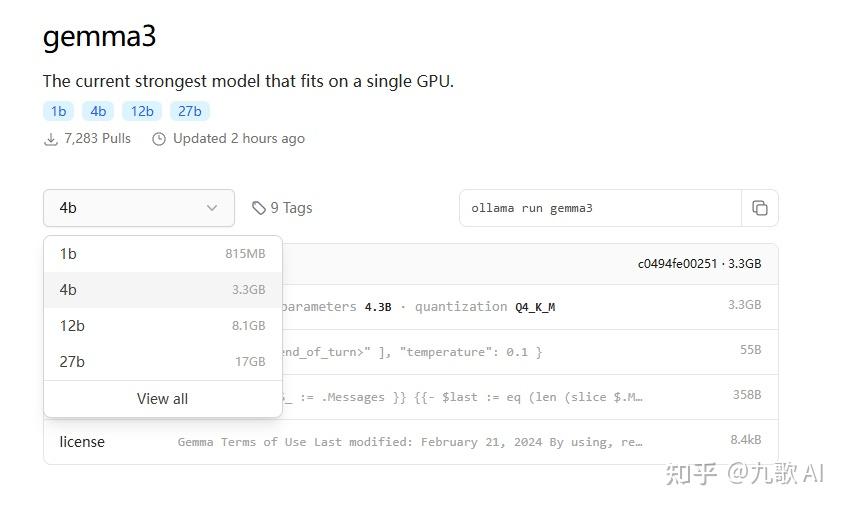846x507 pixels.
Task: Select the 1b option in dropdown
Action: coord(162,254)
